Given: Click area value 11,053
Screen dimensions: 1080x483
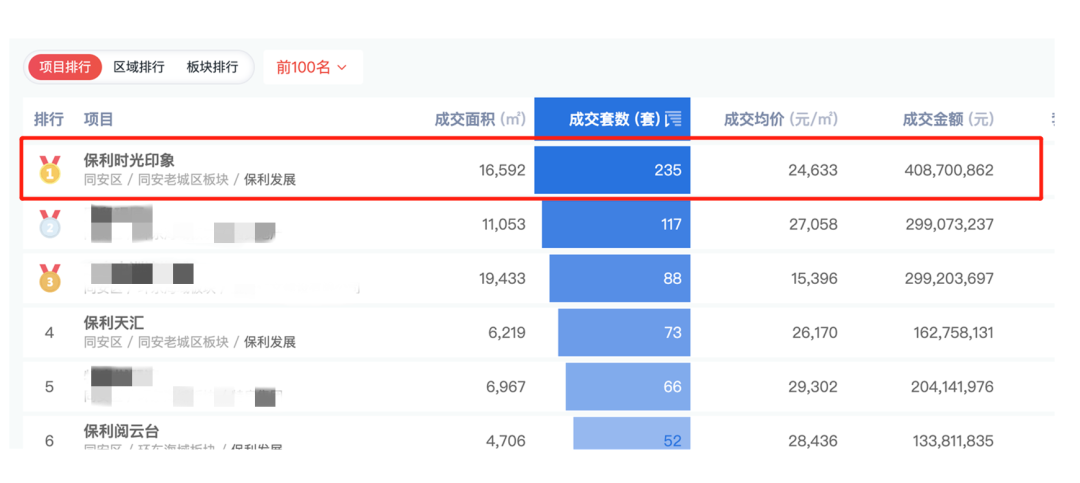Looking at the screenshot, I should click(x=502, y=224).
